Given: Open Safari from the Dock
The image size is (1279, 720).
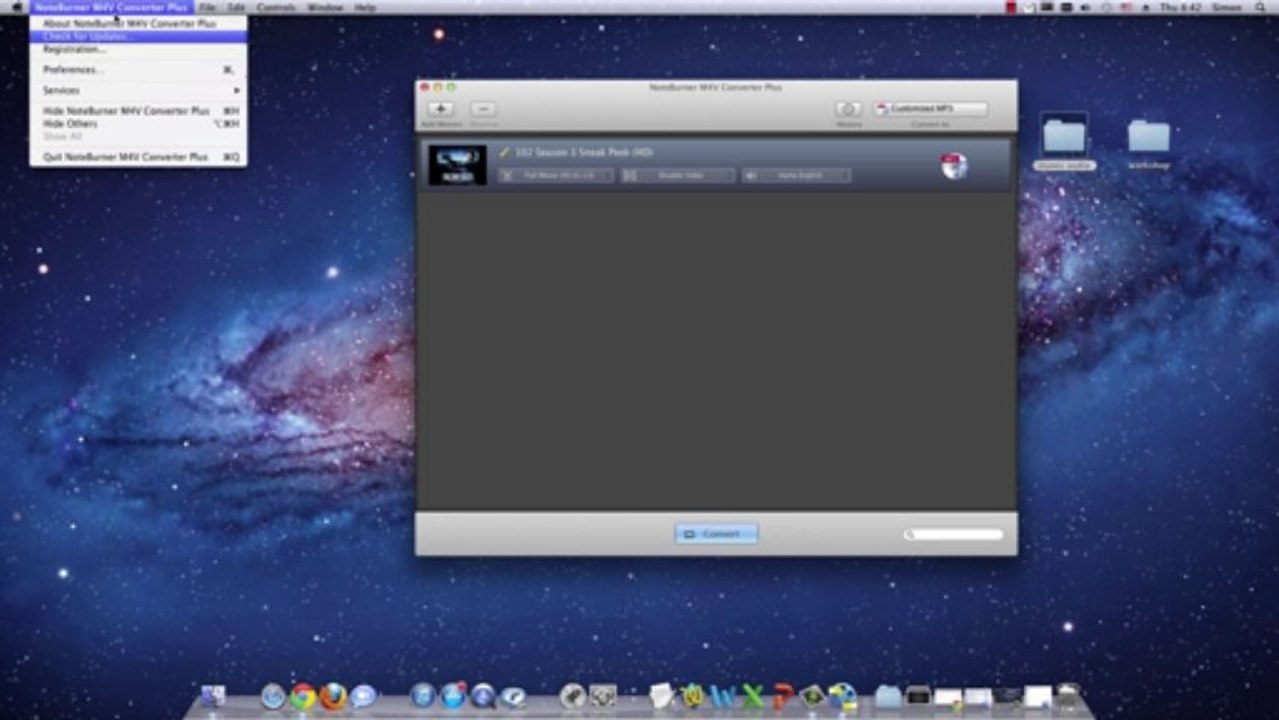Looking at the screenshot, I should point(273,696).
